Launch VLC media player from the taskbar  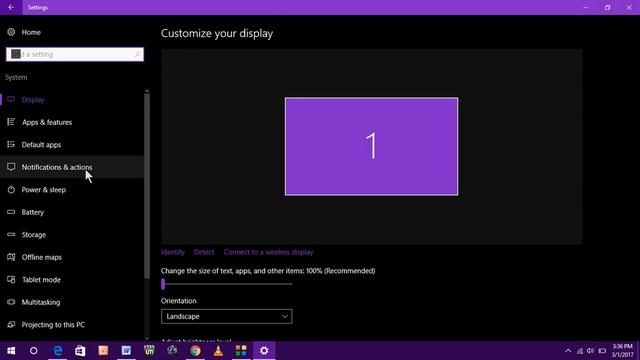218,351
